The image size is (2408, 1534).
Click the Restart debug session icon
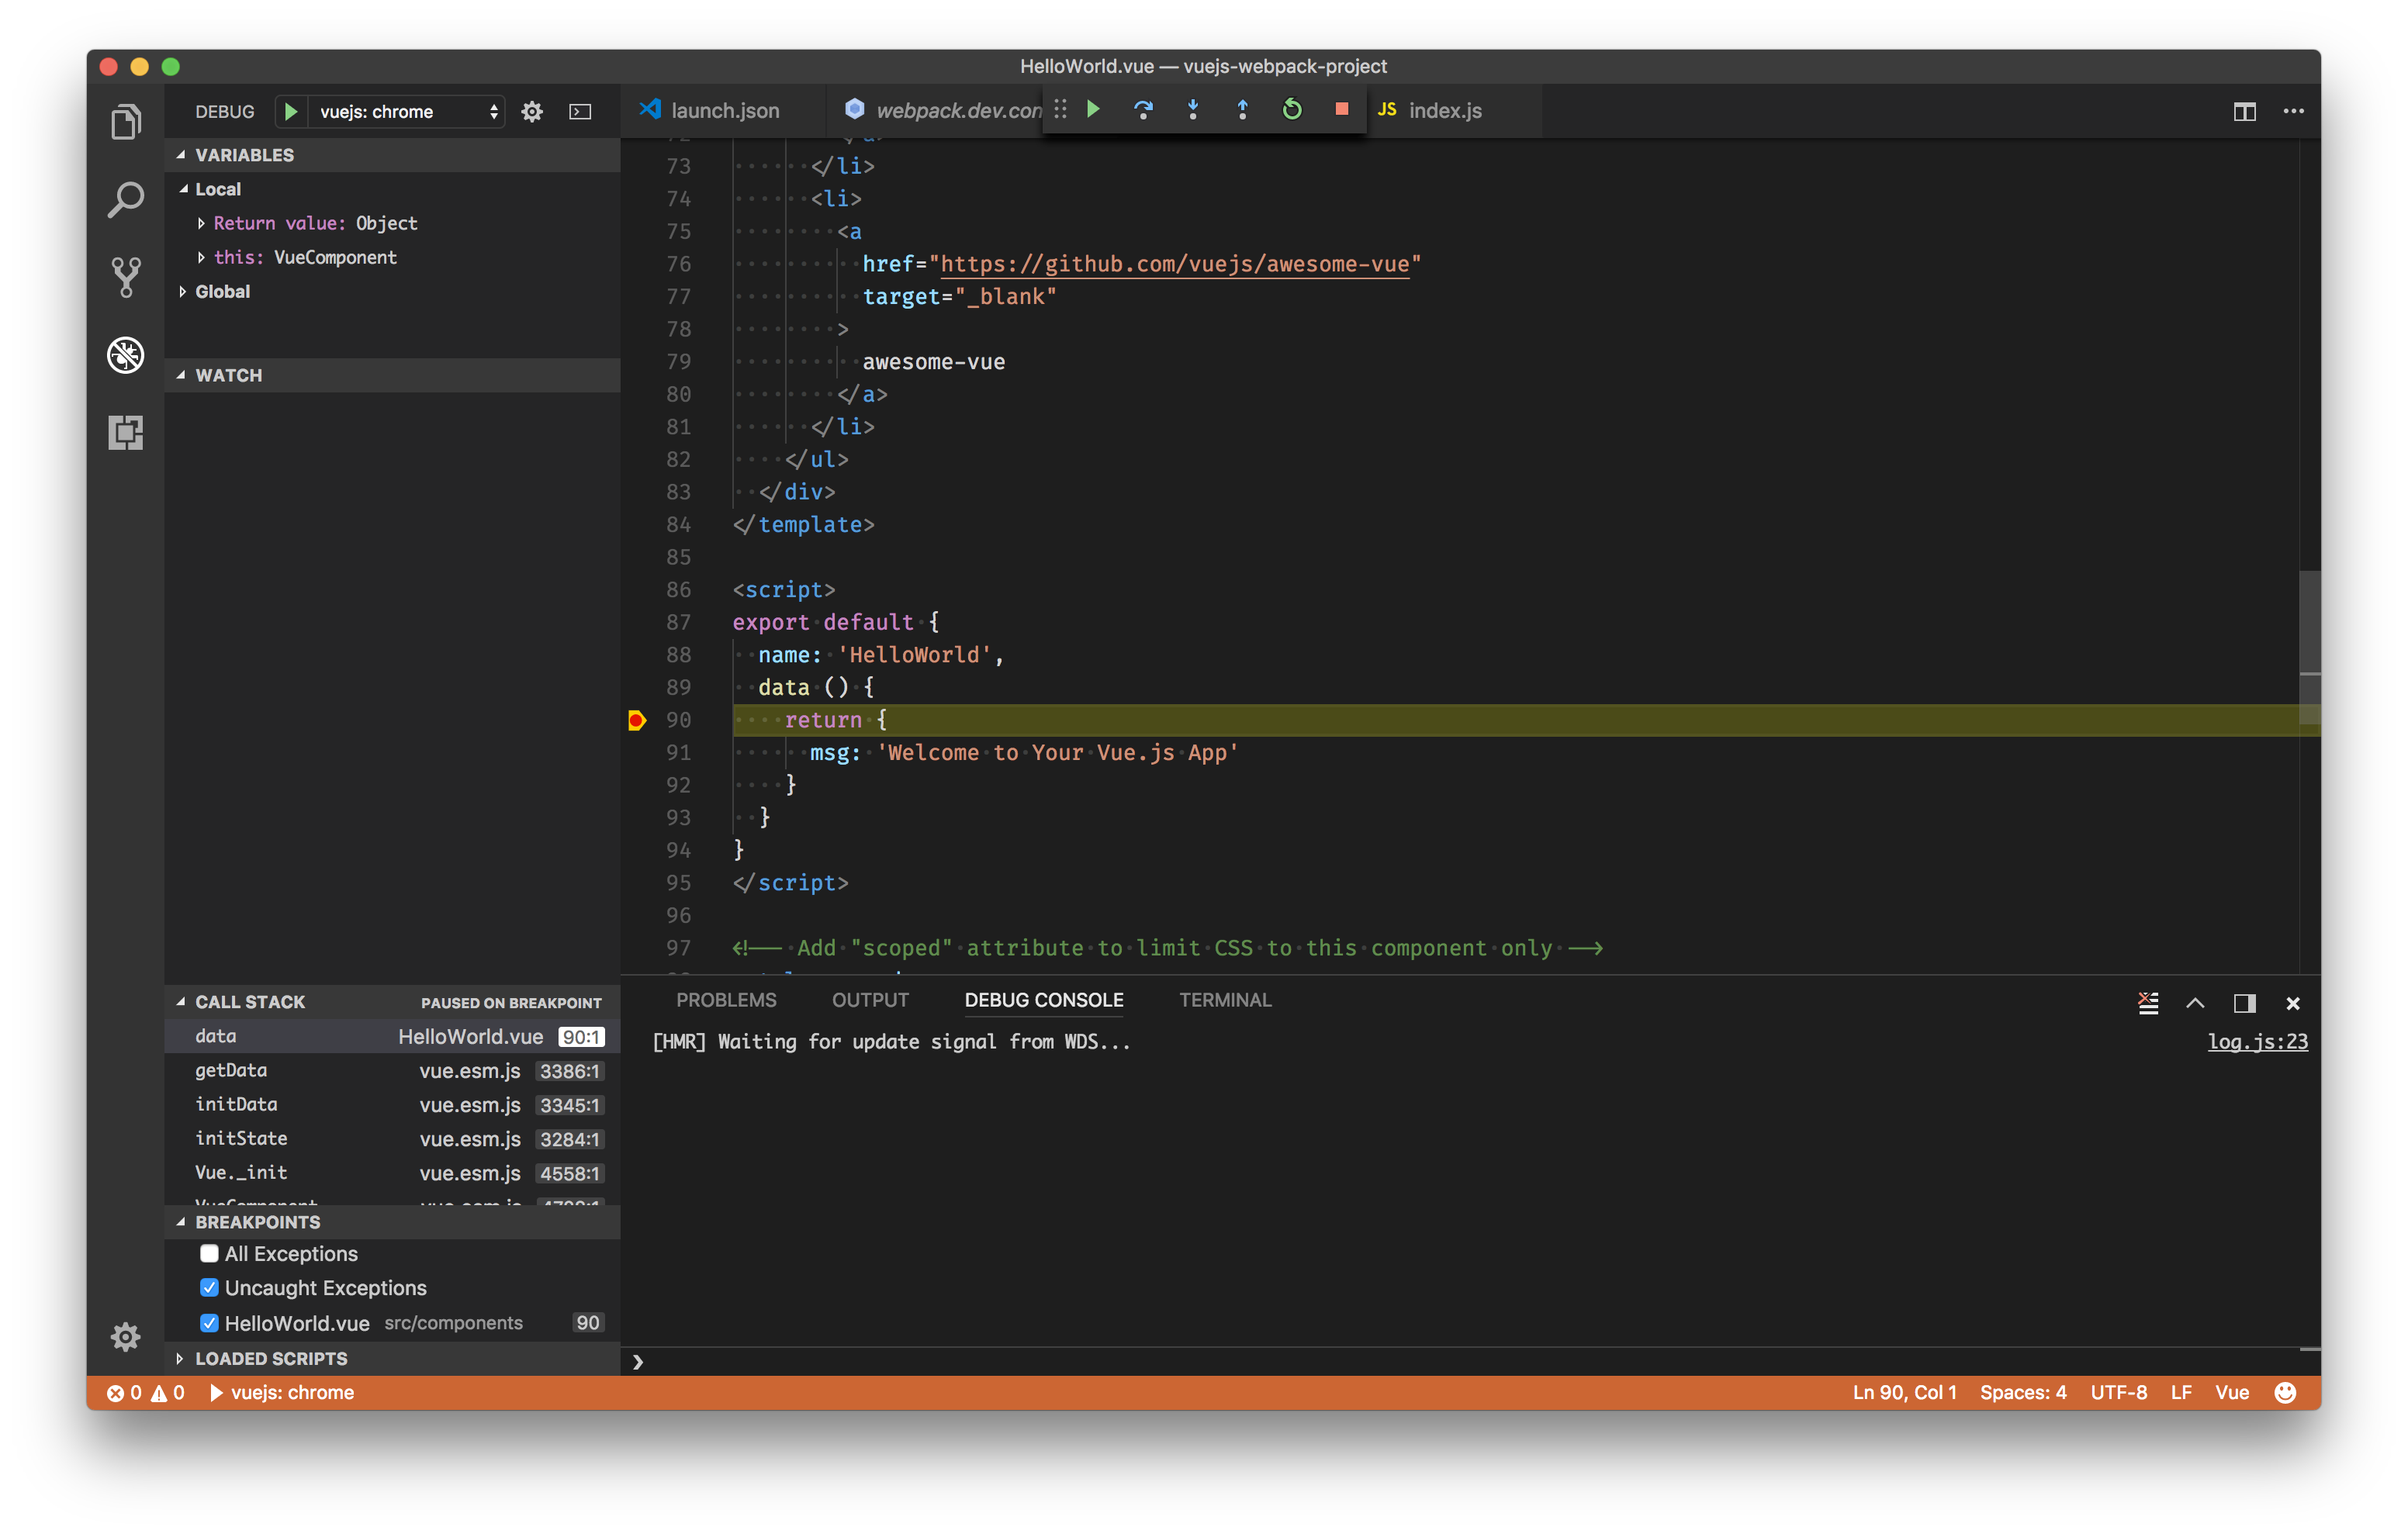point(1291,110)
